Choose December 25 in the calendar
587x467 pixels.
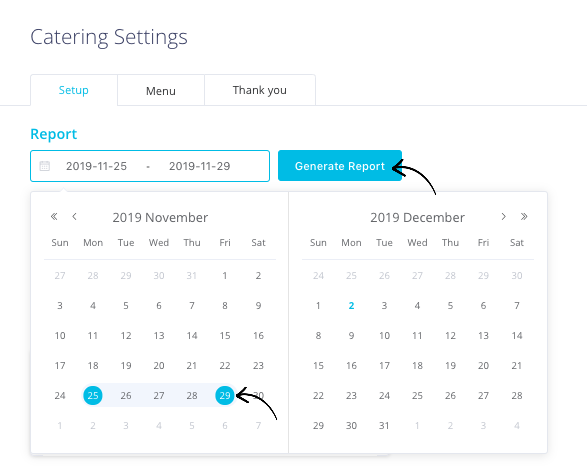tap(417, 395)
